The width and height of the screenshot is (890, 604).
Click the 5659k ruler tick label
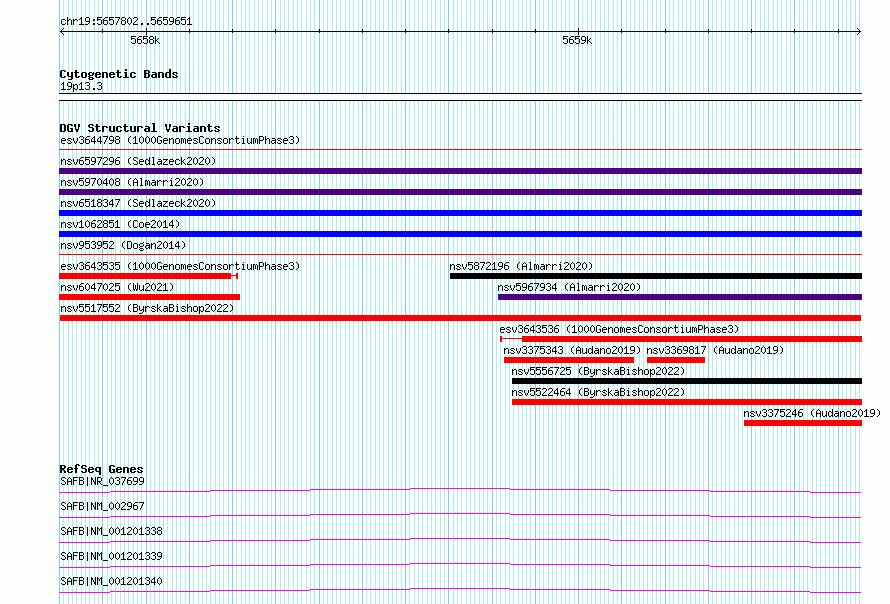(x=577, y=40)
